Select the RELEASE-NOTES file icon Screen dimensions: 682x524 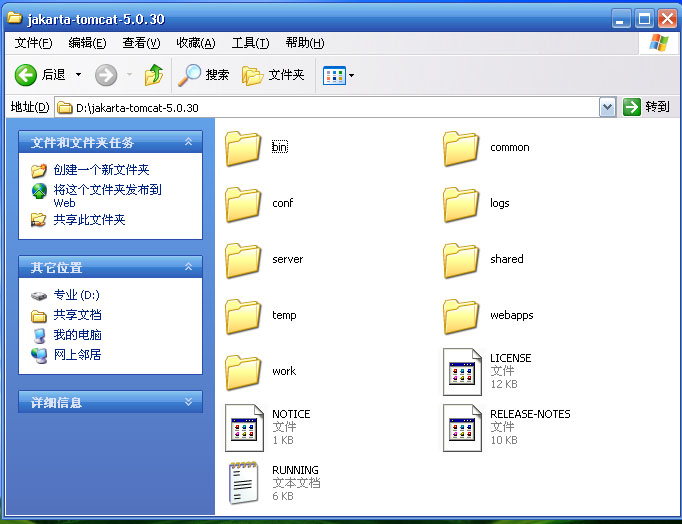[462, 428]
